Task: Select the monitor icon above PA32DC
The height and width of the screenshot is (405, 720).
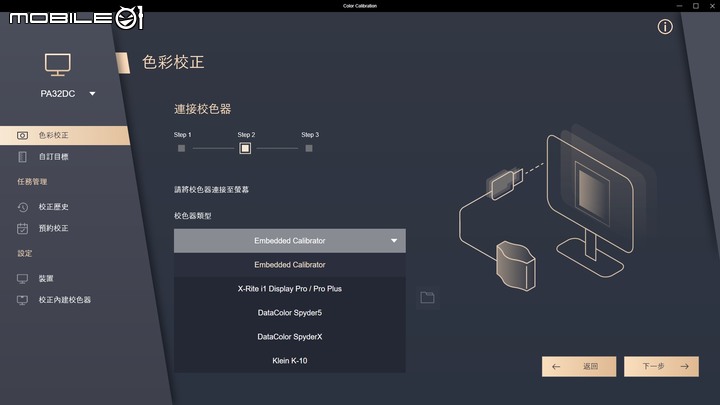Action: tap(58, 65)
